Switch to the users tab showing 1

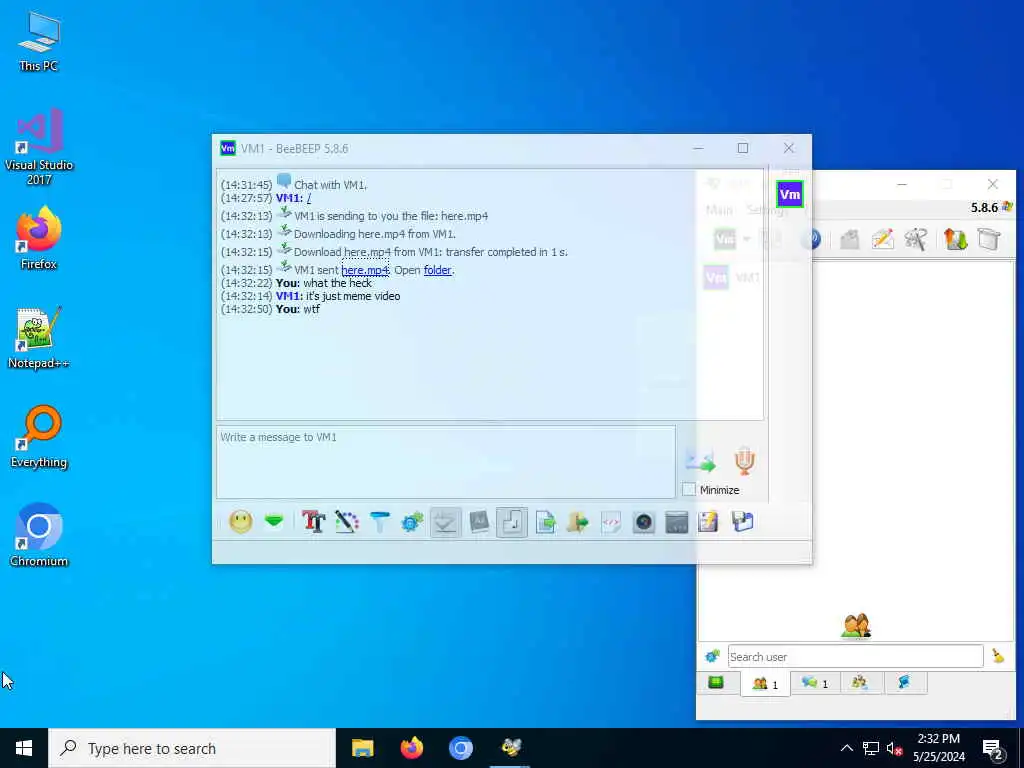[x=765, y=684]
